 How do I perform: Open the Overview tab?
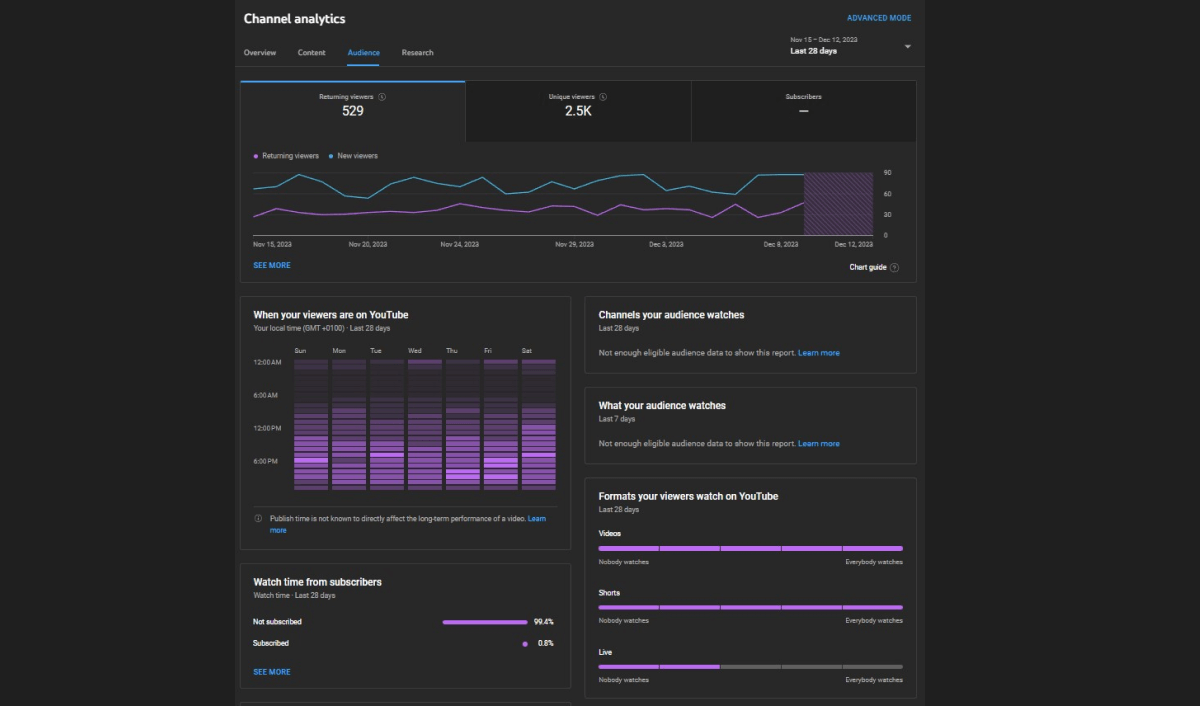click(260, 52)
